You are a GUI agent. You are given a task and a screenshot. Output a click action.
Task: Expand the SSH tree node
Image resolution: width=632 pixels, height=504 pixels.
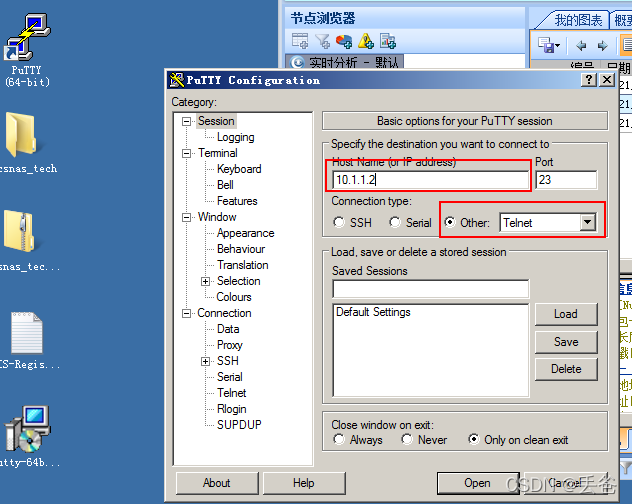click(x=206, y=361)
